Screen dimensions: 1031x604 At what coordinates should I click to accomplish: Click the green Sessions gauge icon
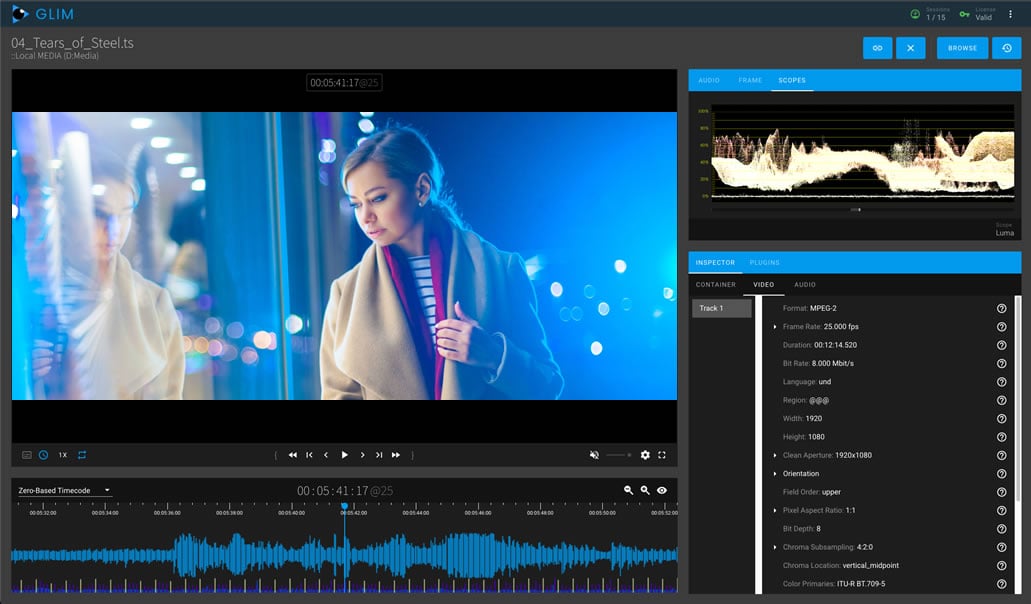[x=915, y=14]
